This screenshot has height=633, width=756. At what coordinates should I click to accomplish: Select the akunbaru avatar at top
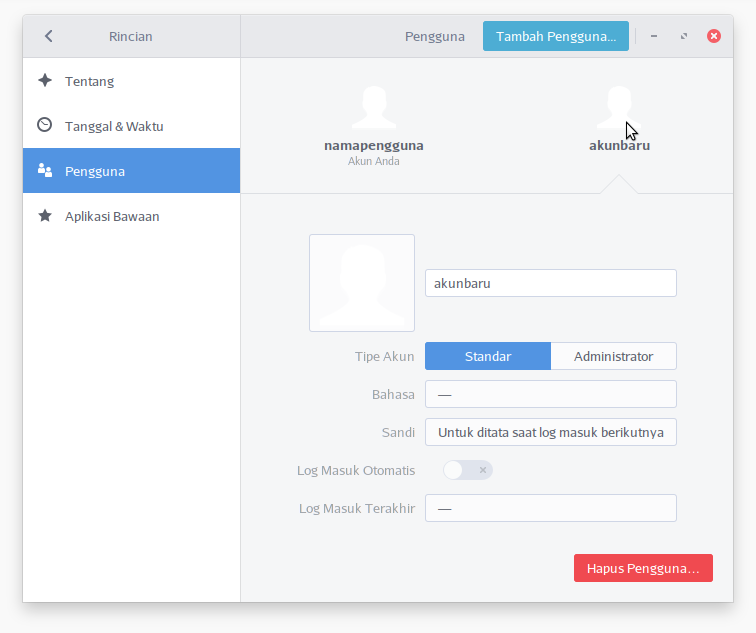tap(618, 107)
